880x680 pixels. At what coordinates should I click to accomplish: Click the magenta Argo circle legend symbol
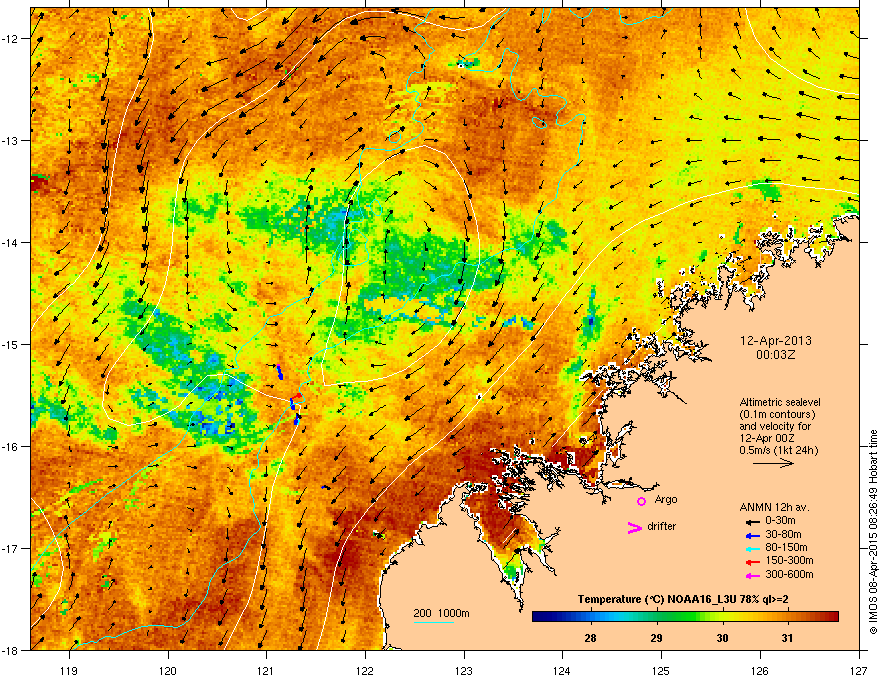tap(641, 501)
